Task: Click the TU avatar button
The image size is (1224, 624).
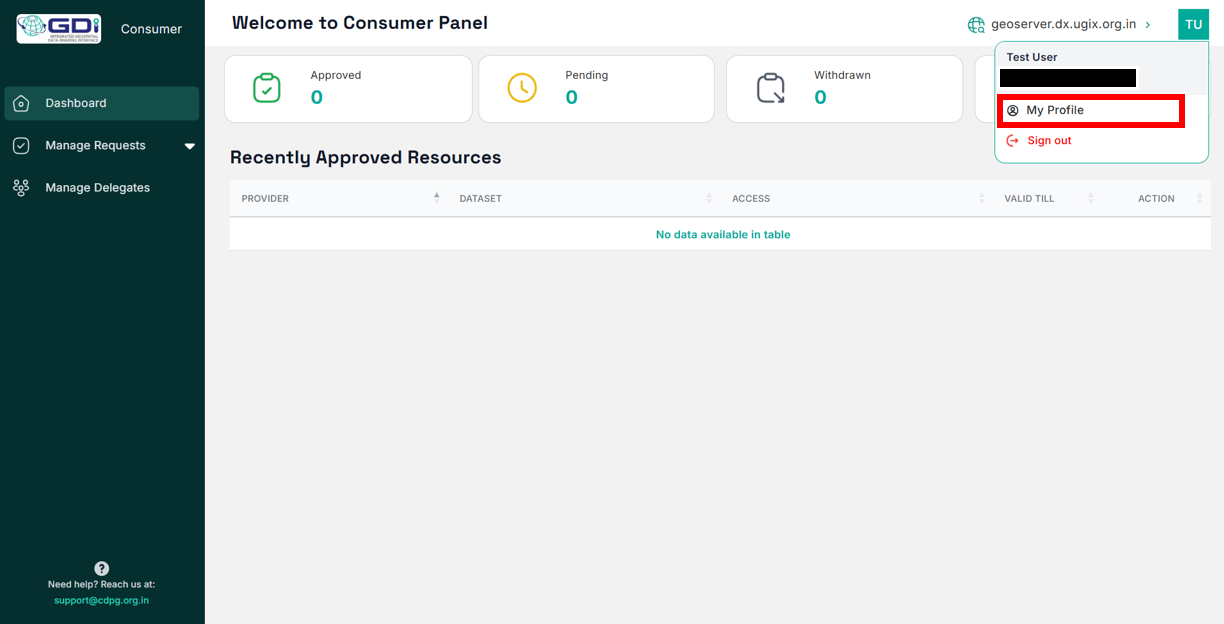Action: (1193, 23)
